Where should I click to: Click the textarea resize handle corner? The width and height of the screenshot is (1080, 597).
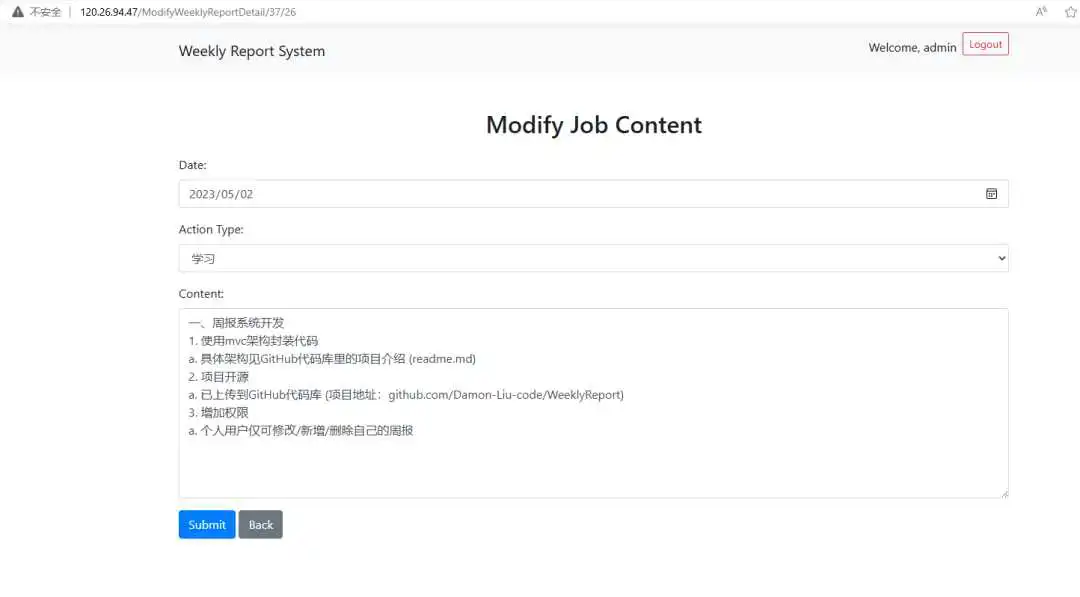pyautogui.click(x=1003, y=492)
